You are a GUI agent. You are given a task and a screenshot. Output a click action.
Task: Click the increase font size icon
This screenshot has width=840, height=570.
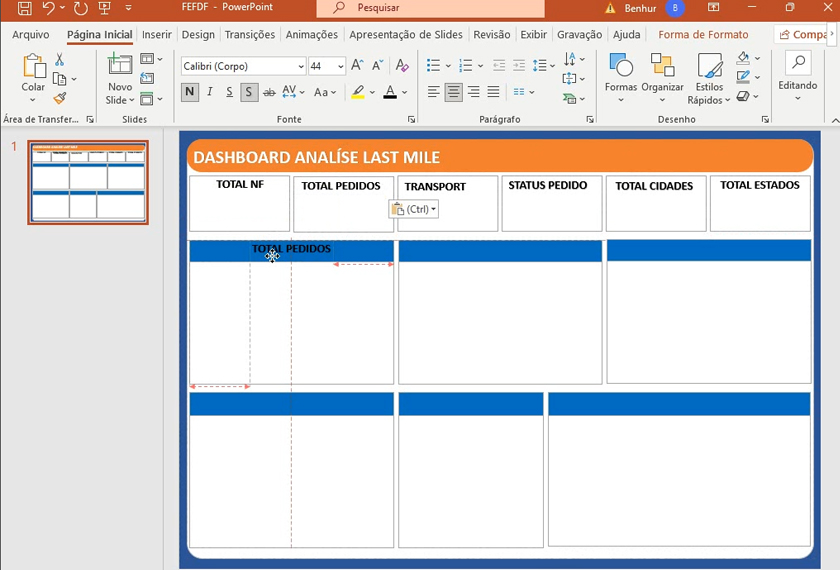[357, 66]
